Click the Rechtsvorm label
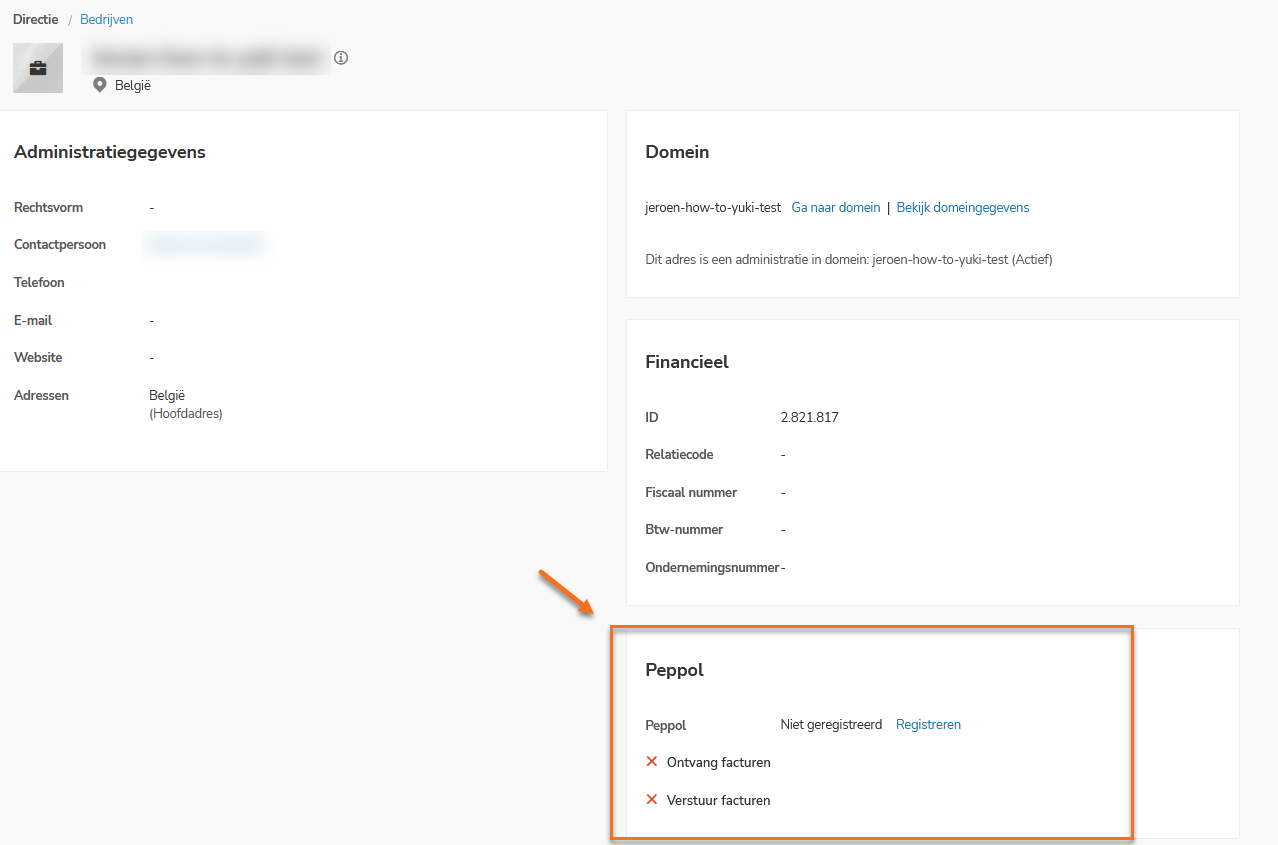The width and height of the screenshot is (1278, 845). (x=48, y=208)
